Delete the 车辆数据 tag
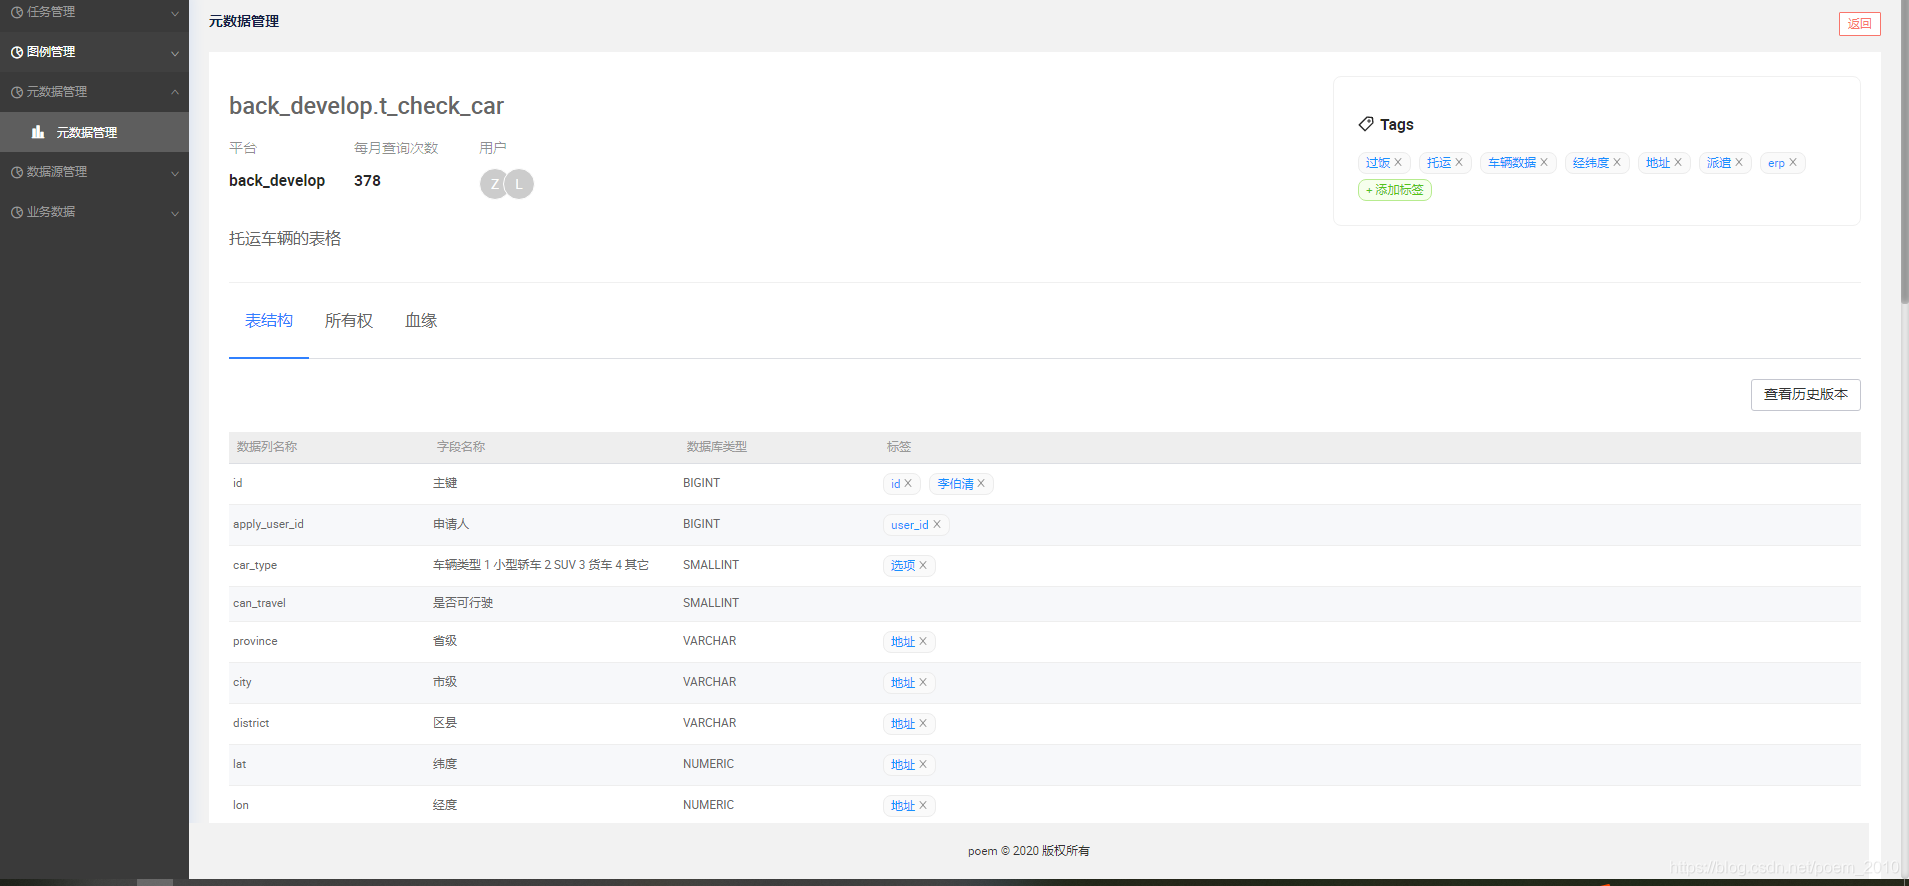This screenshot has width=1909, height=886. pyautogui.click(x=1544, y=163)
